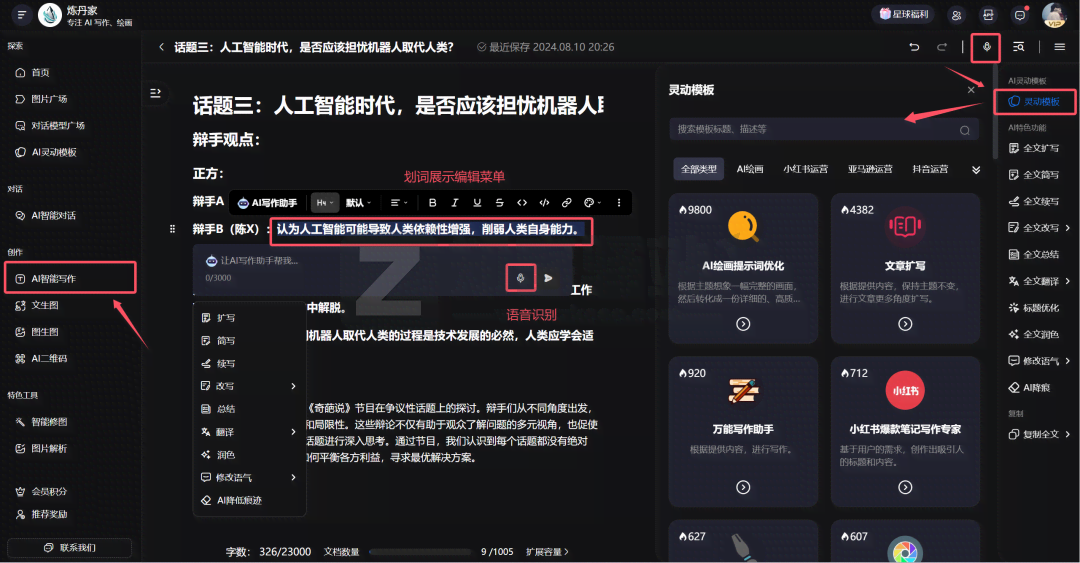Click the template search input field
This screenshot has height=563, width=1080.
point(815,130)
